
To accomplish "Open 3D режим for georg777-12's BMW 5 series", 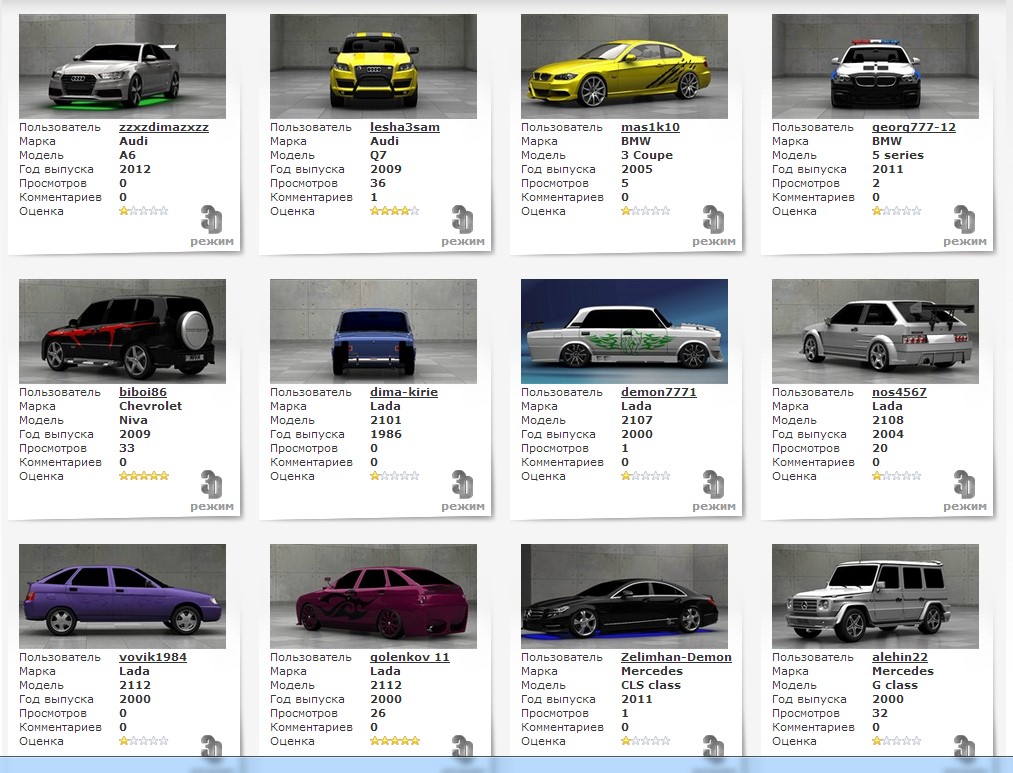I will click(965, 226).
